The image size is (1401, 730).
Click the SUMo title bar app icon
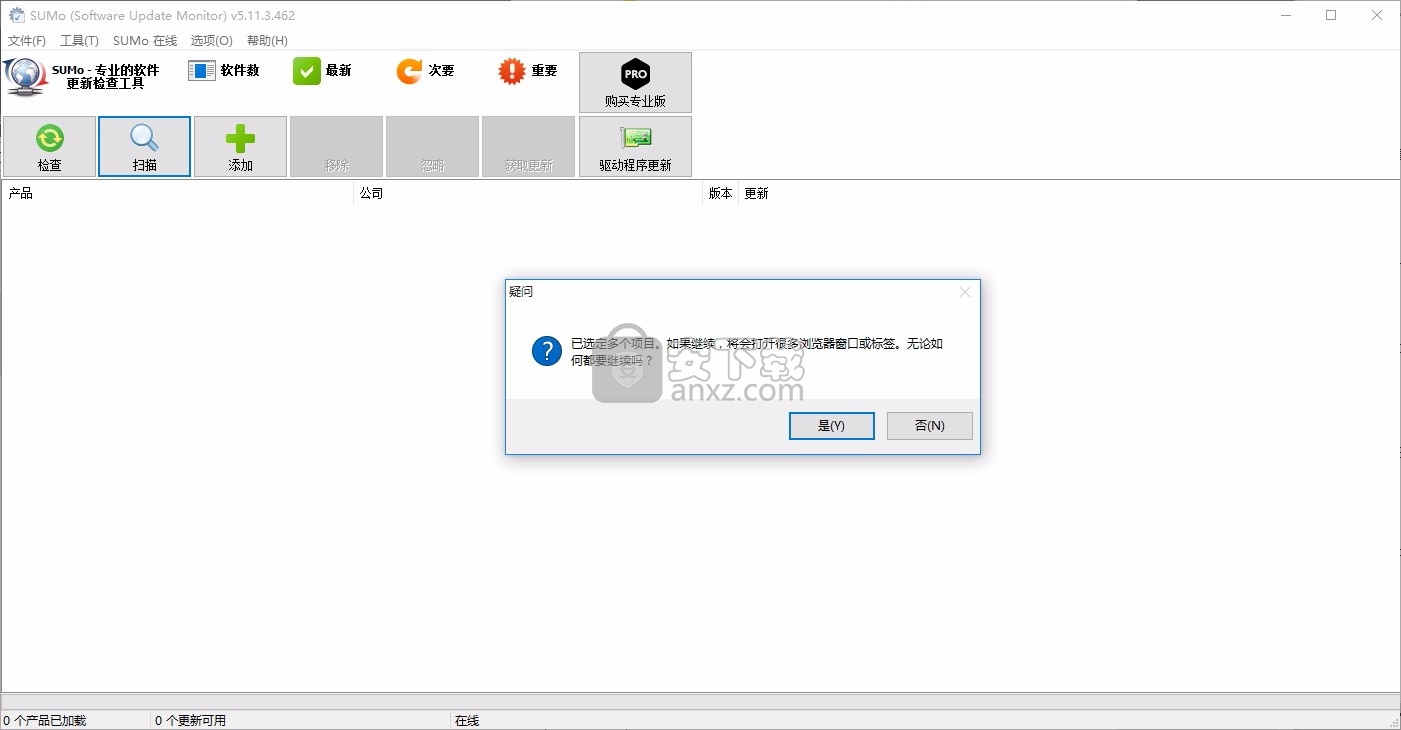pyautogui.click(x=17, y=15)
